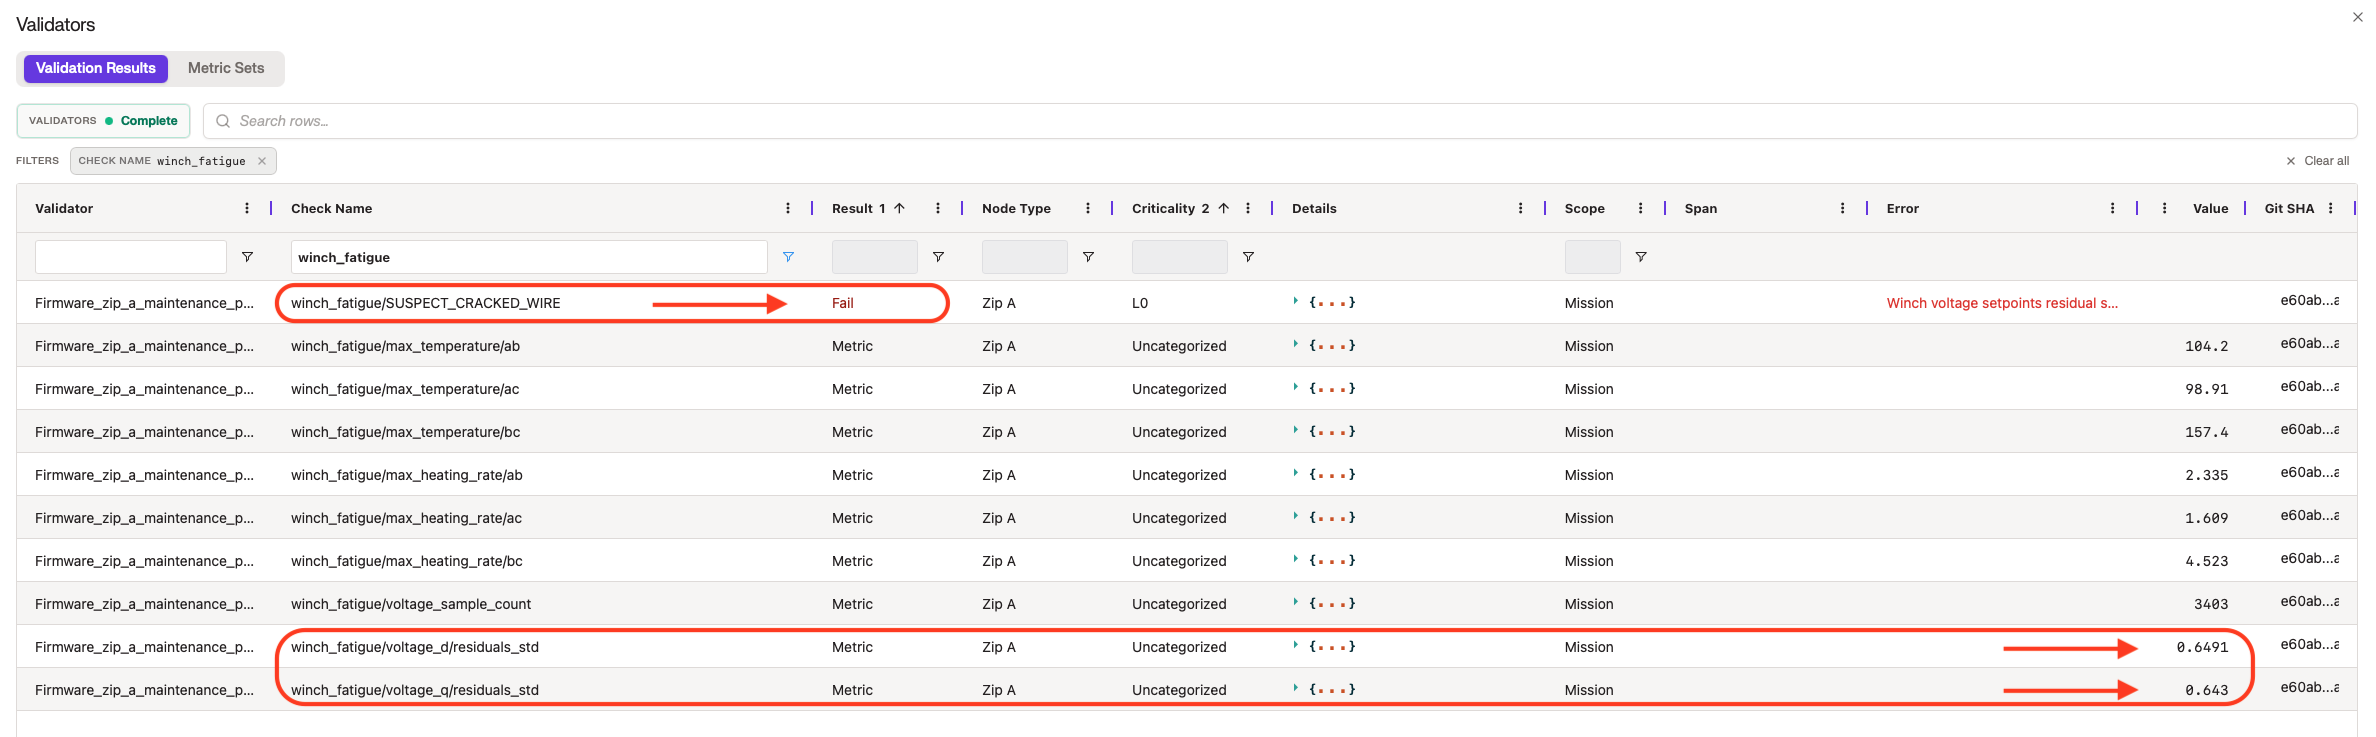Sort by the Validator column header
Image resolution: width=2376 pixels, height=737 pixels.
point(64,208)
